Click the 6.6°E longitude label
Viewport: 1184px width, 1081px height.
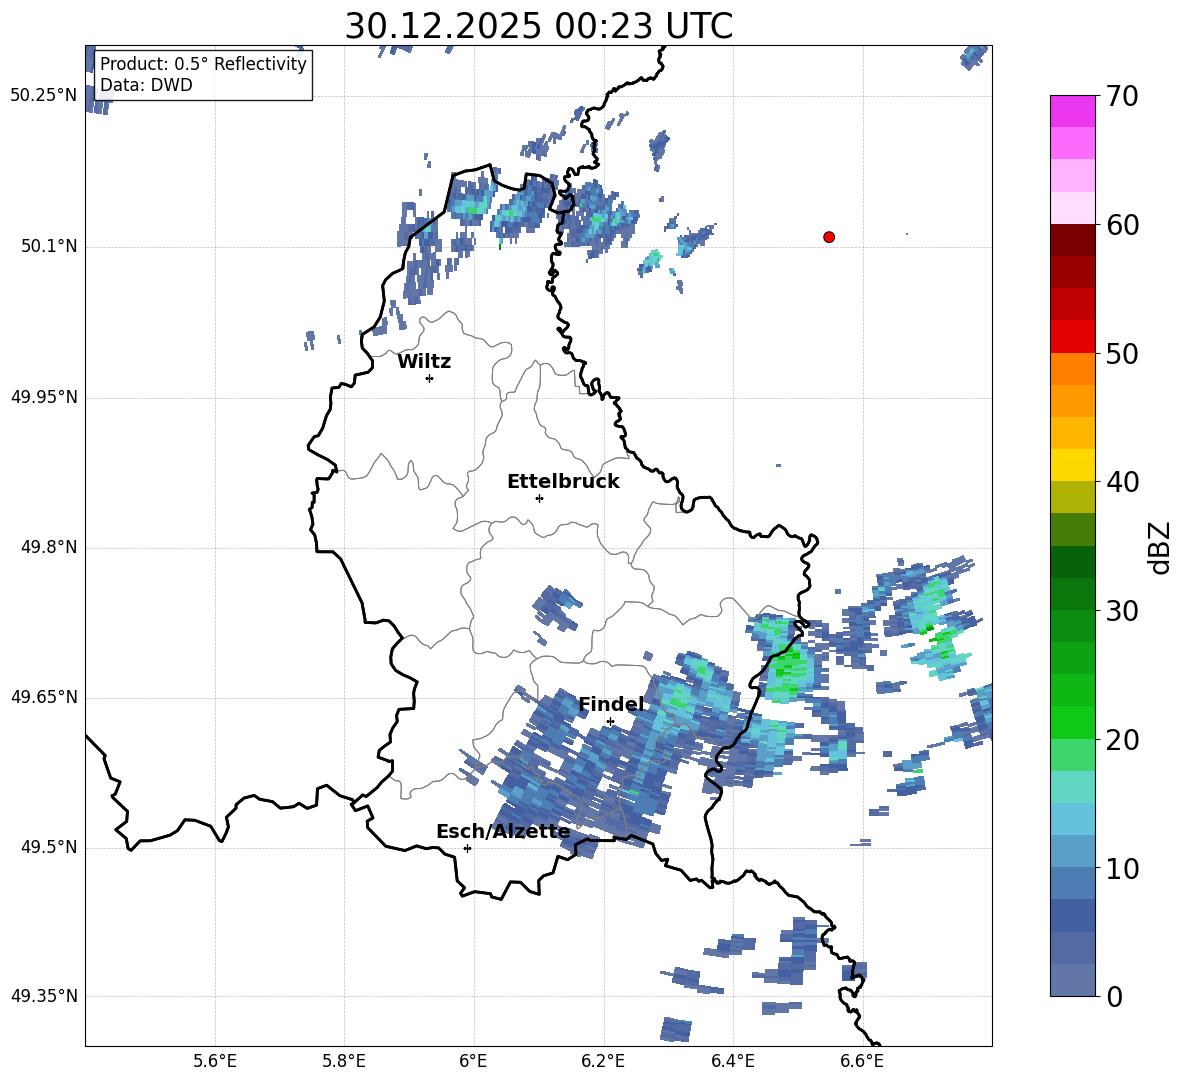coord(862,1061)
